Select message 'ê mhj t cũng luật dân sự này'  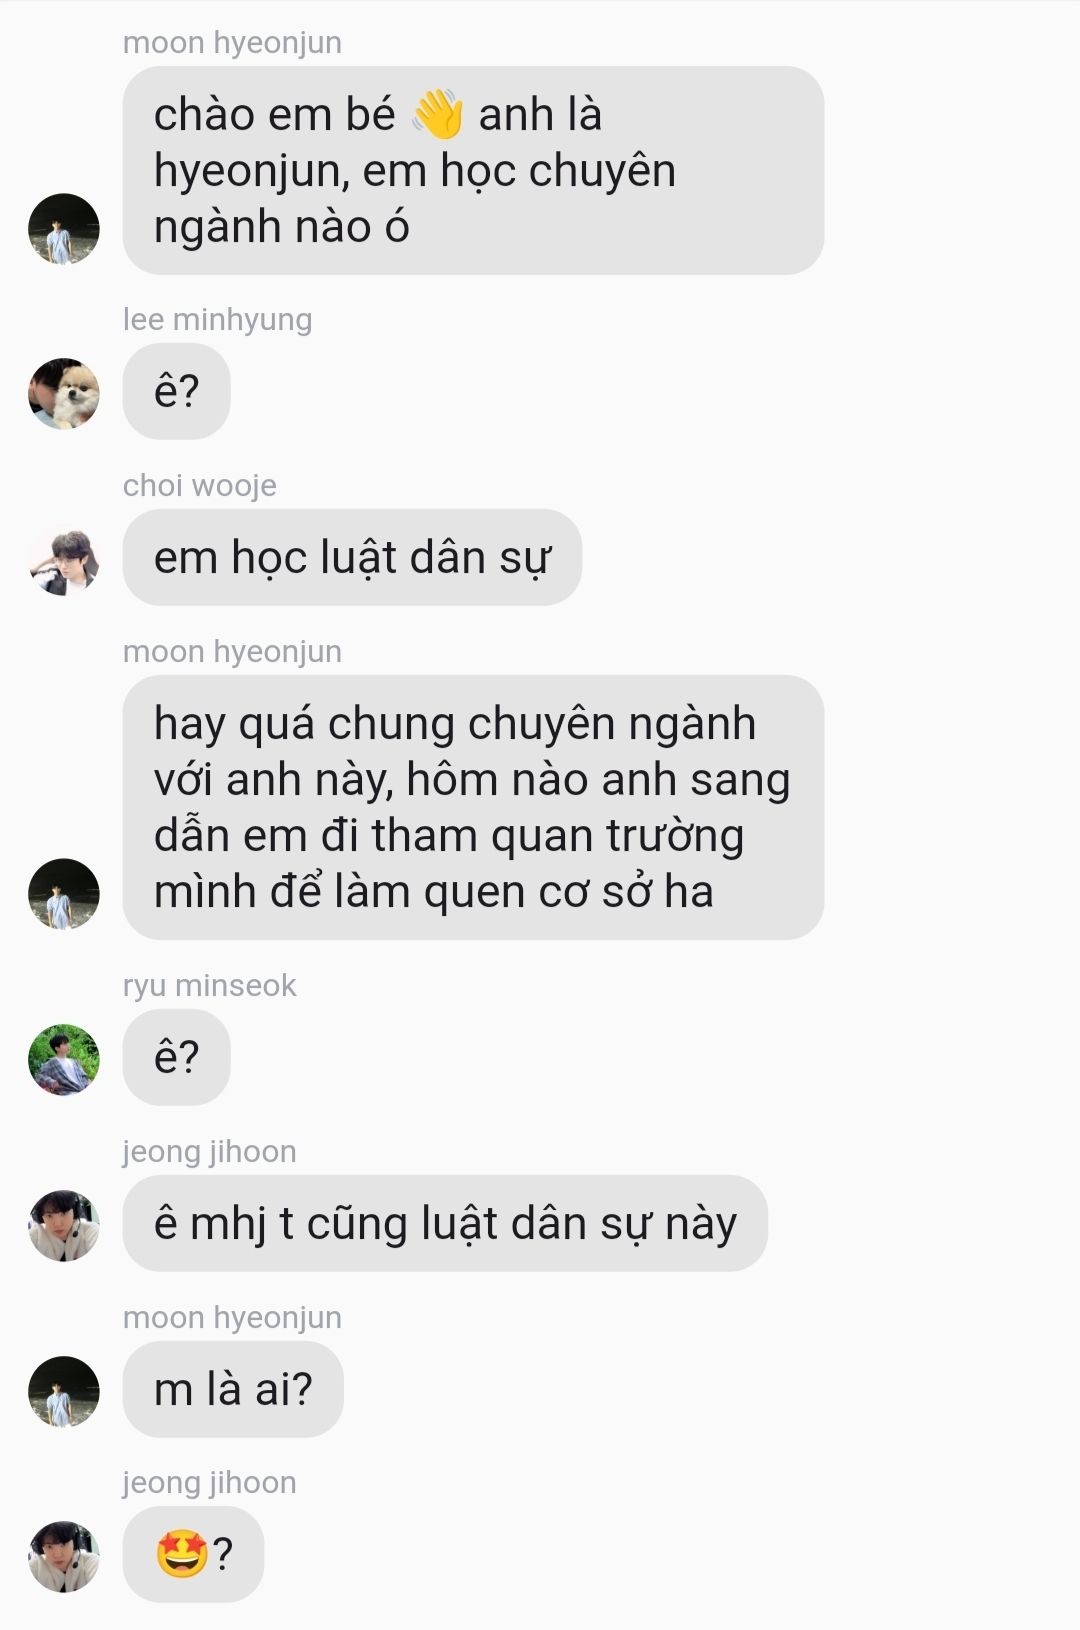(445, 1223)
